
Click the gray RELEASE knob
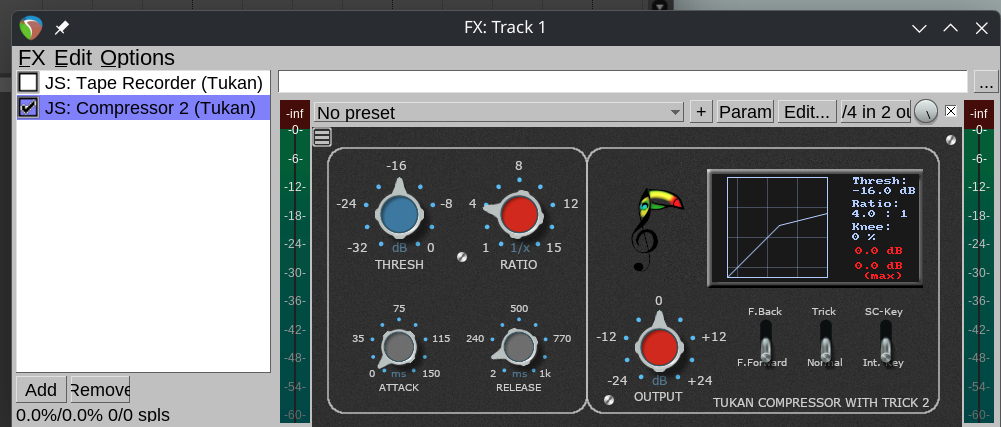[518, 347]
